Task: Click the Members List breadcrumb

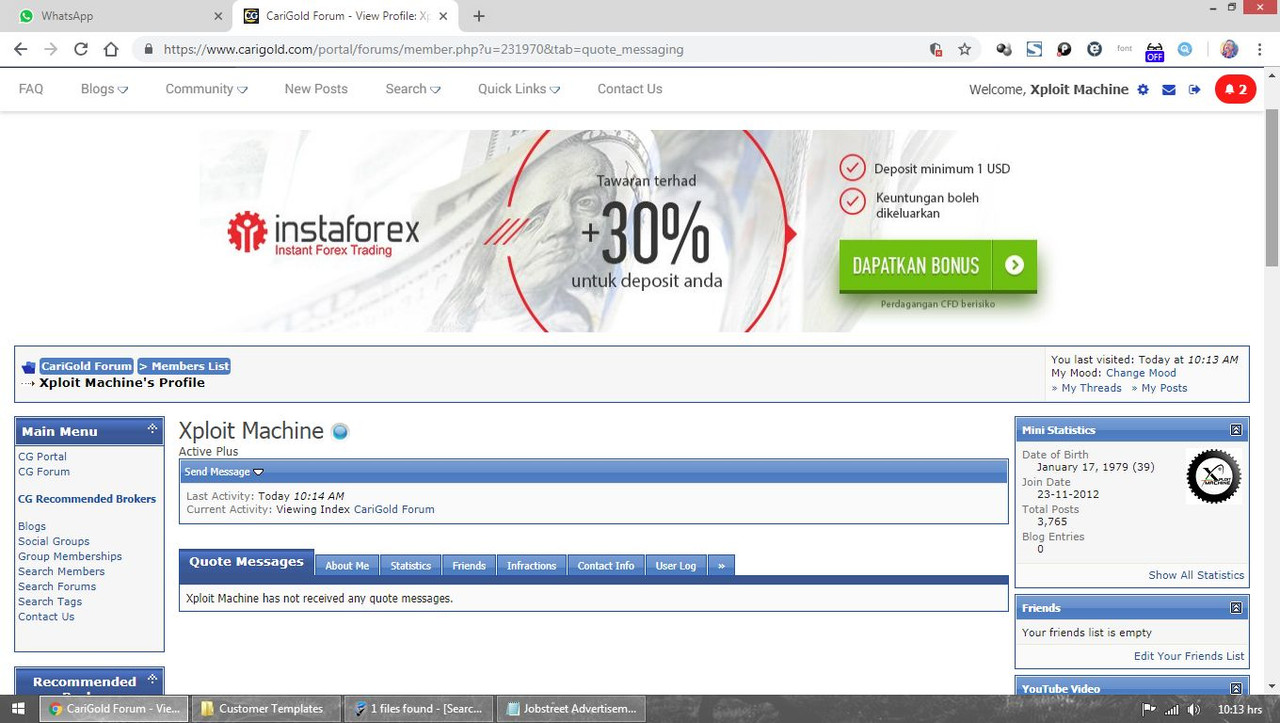Action: [184, 366]
